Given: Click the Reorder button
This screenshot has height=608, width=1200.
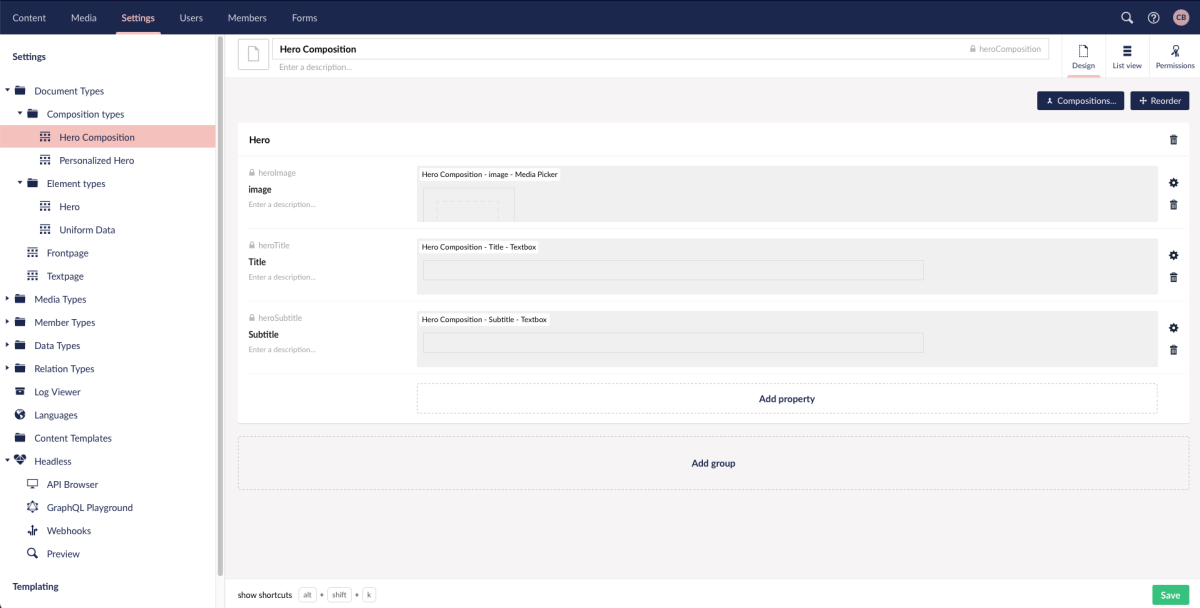Looking at the screenshot, I should pos(1160,101).
